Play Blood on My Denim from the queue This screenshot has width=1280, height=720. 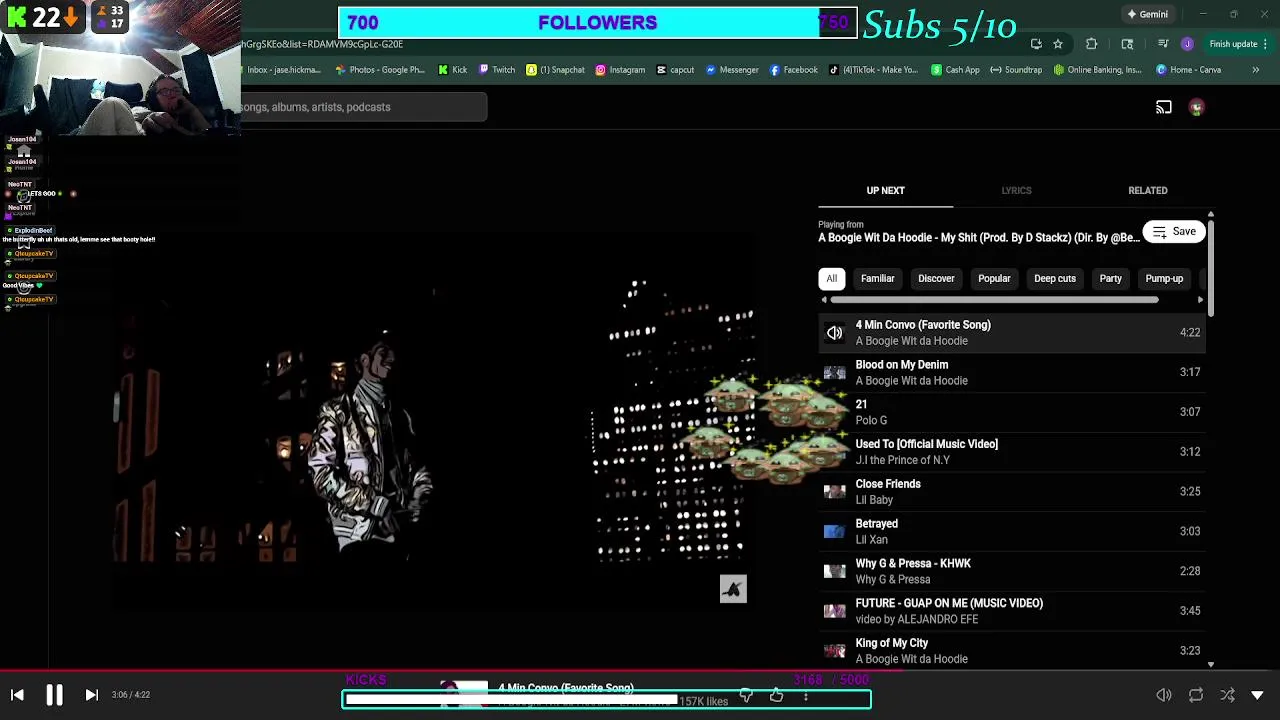[x=1011, y=372]
